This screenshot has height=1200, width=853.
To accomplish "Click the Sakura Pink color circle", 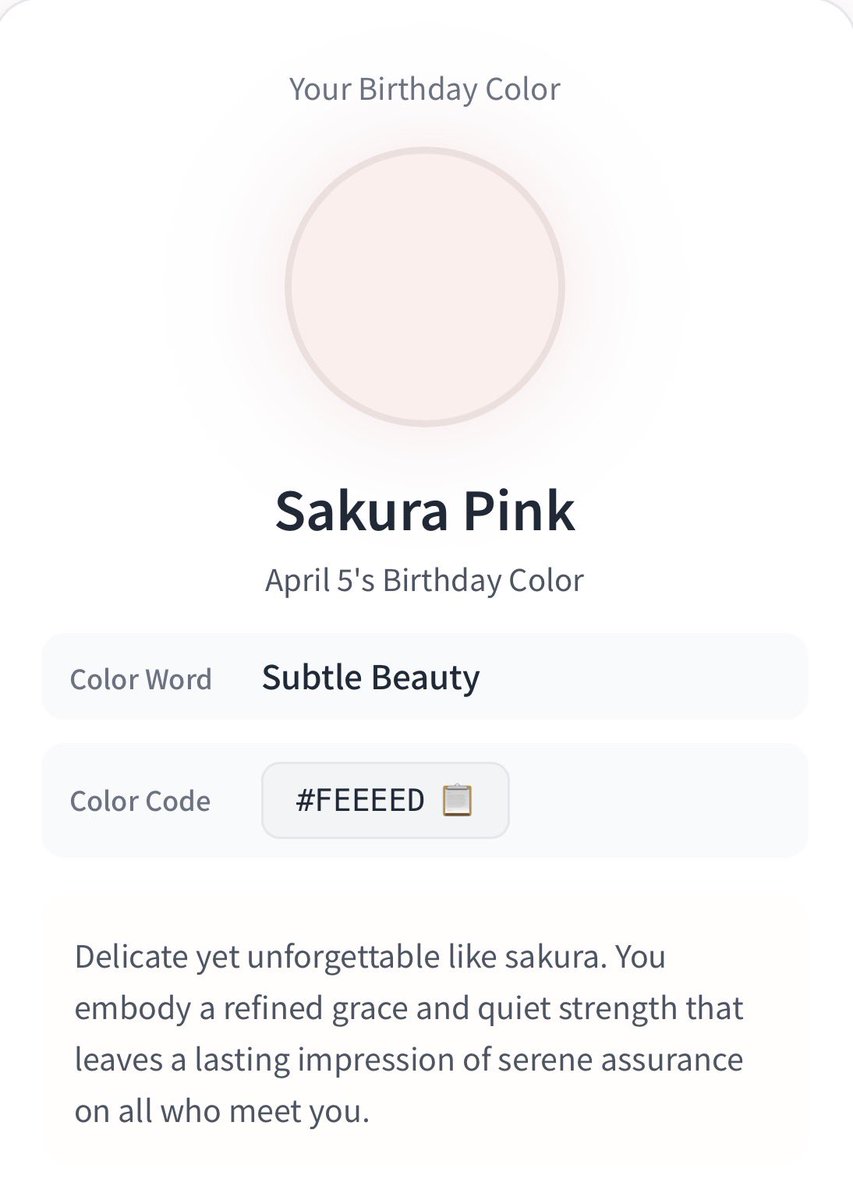I will coord(425,287).
